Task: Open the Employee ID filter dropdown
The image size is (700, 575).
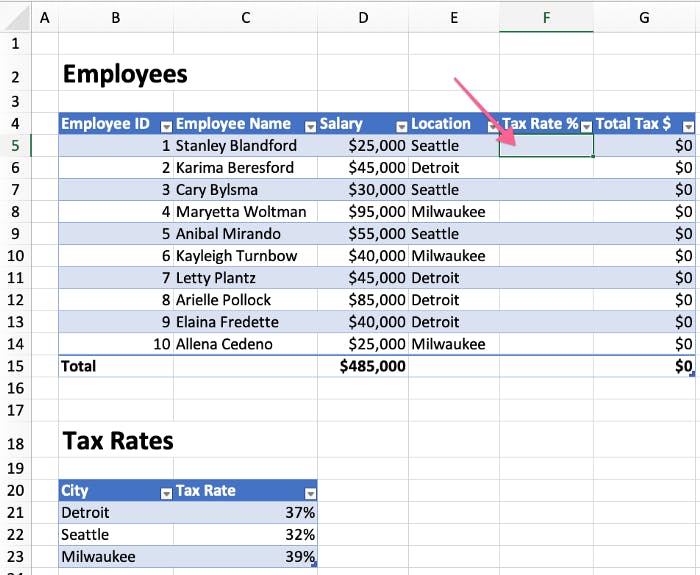Action: (x=166, y=127)
